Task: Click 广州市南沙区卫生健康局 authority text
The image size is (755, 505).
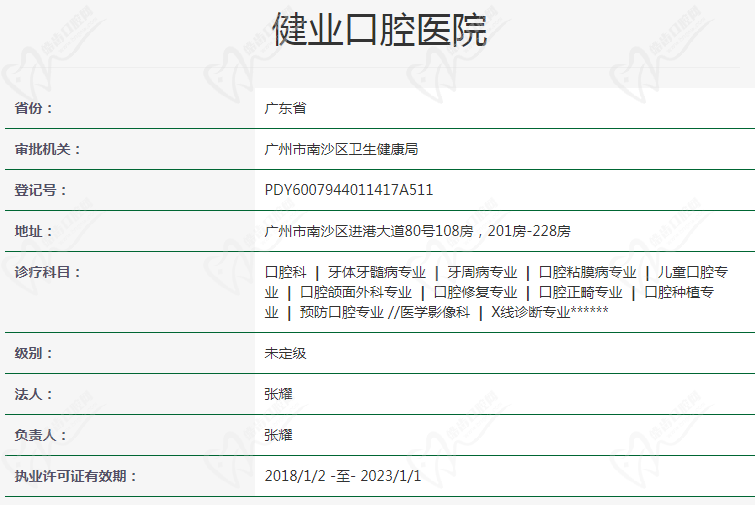Action: click(340, 149)
